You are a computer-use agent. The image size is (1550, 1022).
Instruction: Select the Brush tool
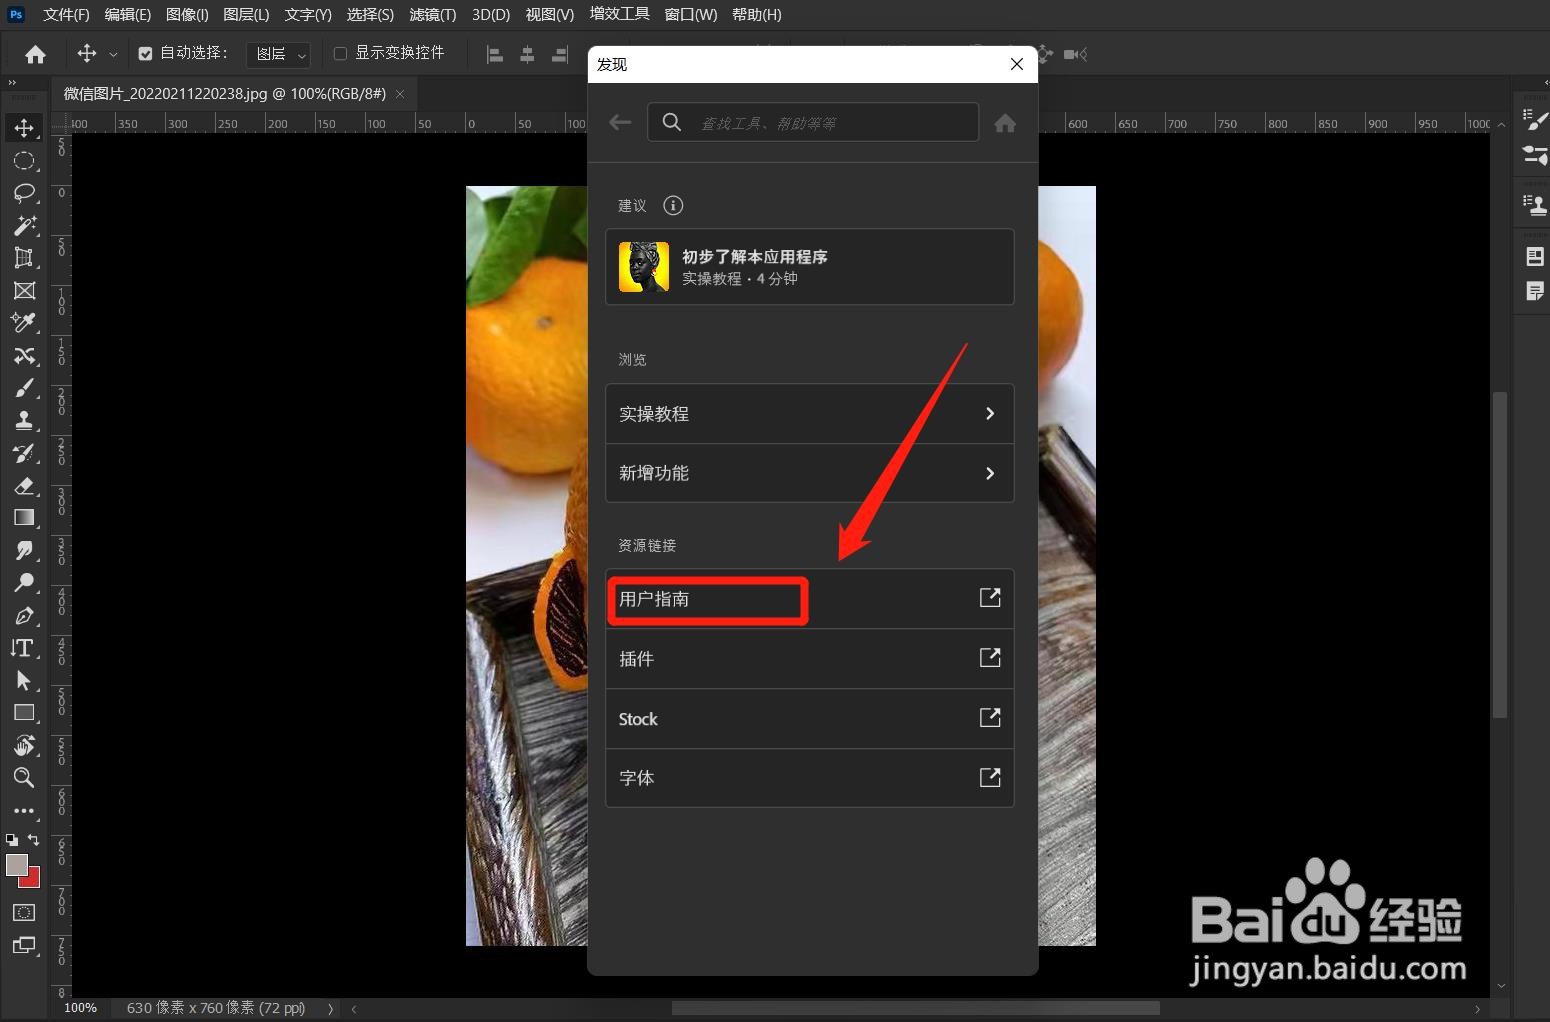[x=25, y=387]
